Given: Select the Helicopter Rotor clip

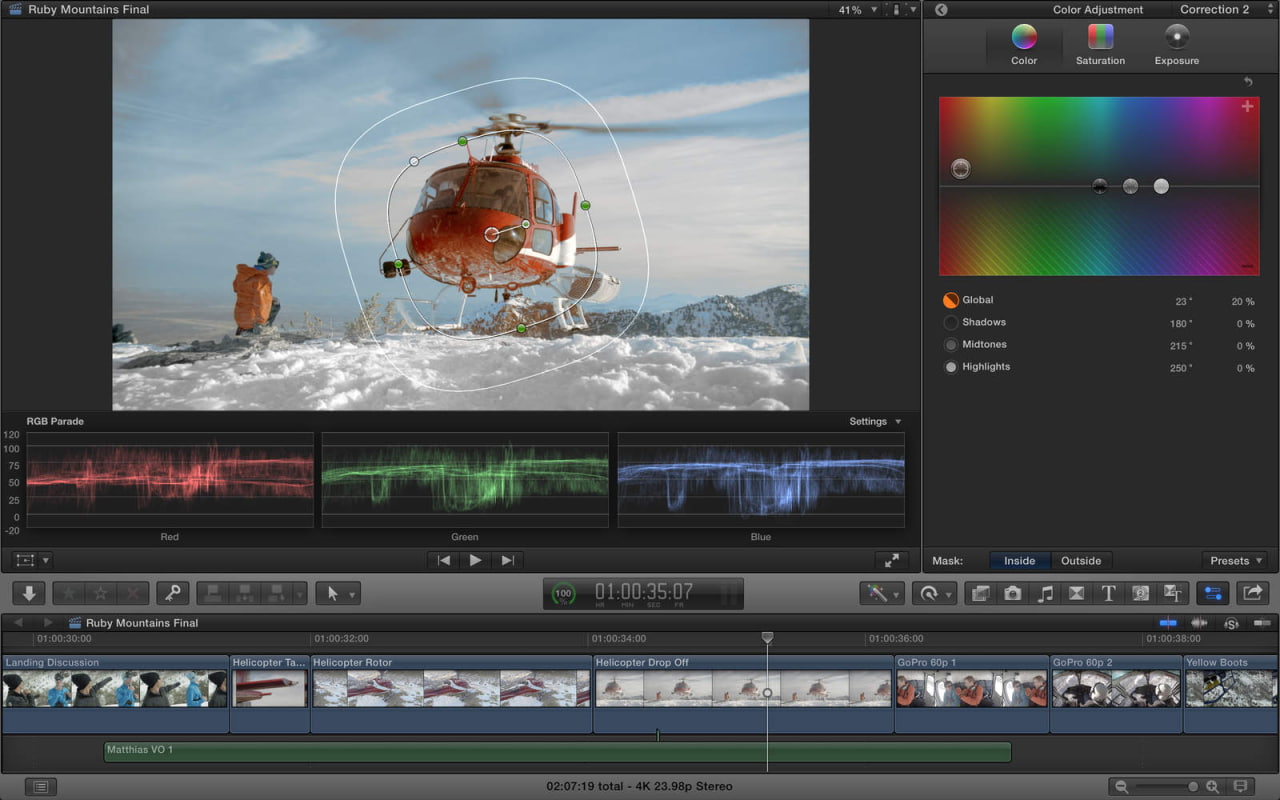Looking at the screenshot, I should coord(450,695).
